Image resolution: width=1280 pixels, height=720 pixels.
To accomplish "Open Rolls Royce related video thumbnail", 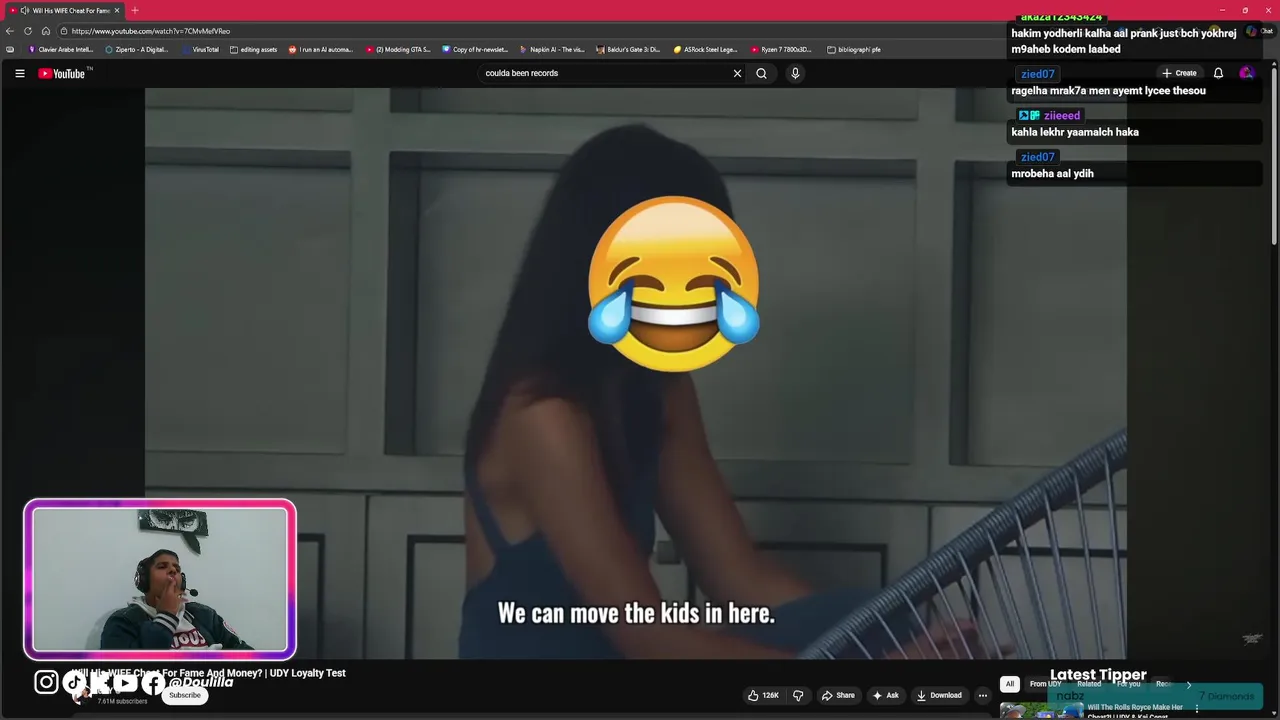I will click(1042, 711).
